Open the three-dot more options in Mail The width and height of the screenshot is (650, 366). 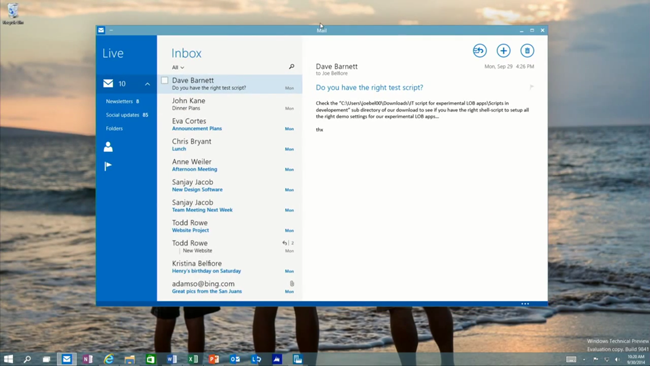(x=525, y=304)
